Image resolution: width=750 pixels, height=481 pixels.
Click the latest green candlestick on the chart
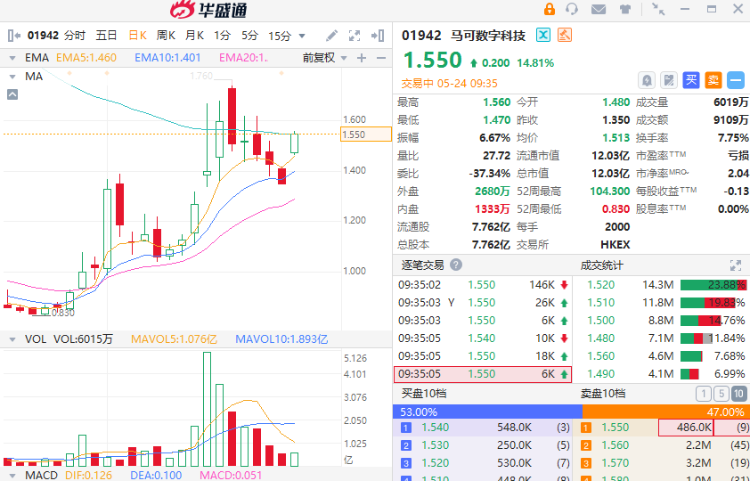pyautogui.click(x=294, y=143)
